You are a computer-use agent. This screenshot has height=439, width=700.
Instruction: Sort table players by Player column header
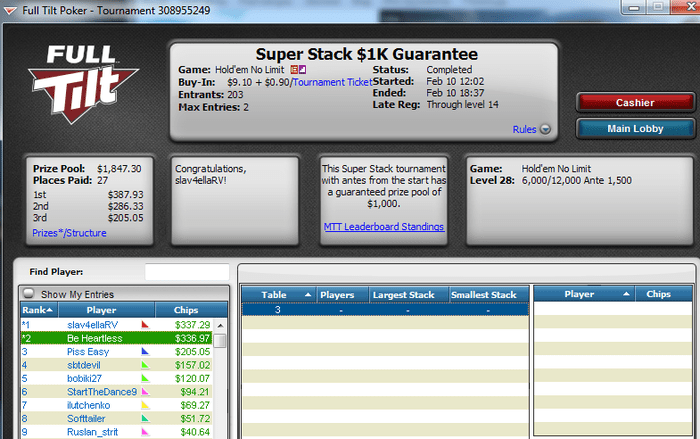click(x=584, y=294)
